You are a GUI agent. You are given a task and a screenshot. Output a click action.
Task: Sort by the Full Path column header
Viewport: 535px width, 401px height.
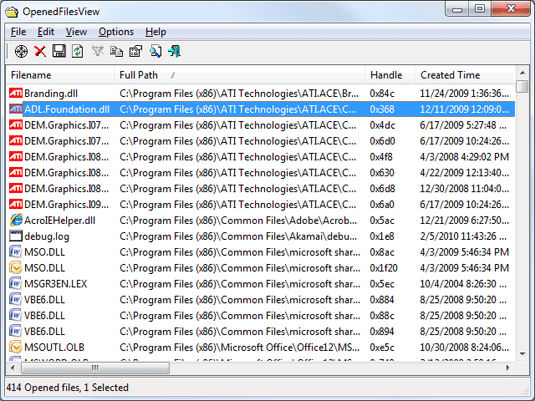point(240,75)
